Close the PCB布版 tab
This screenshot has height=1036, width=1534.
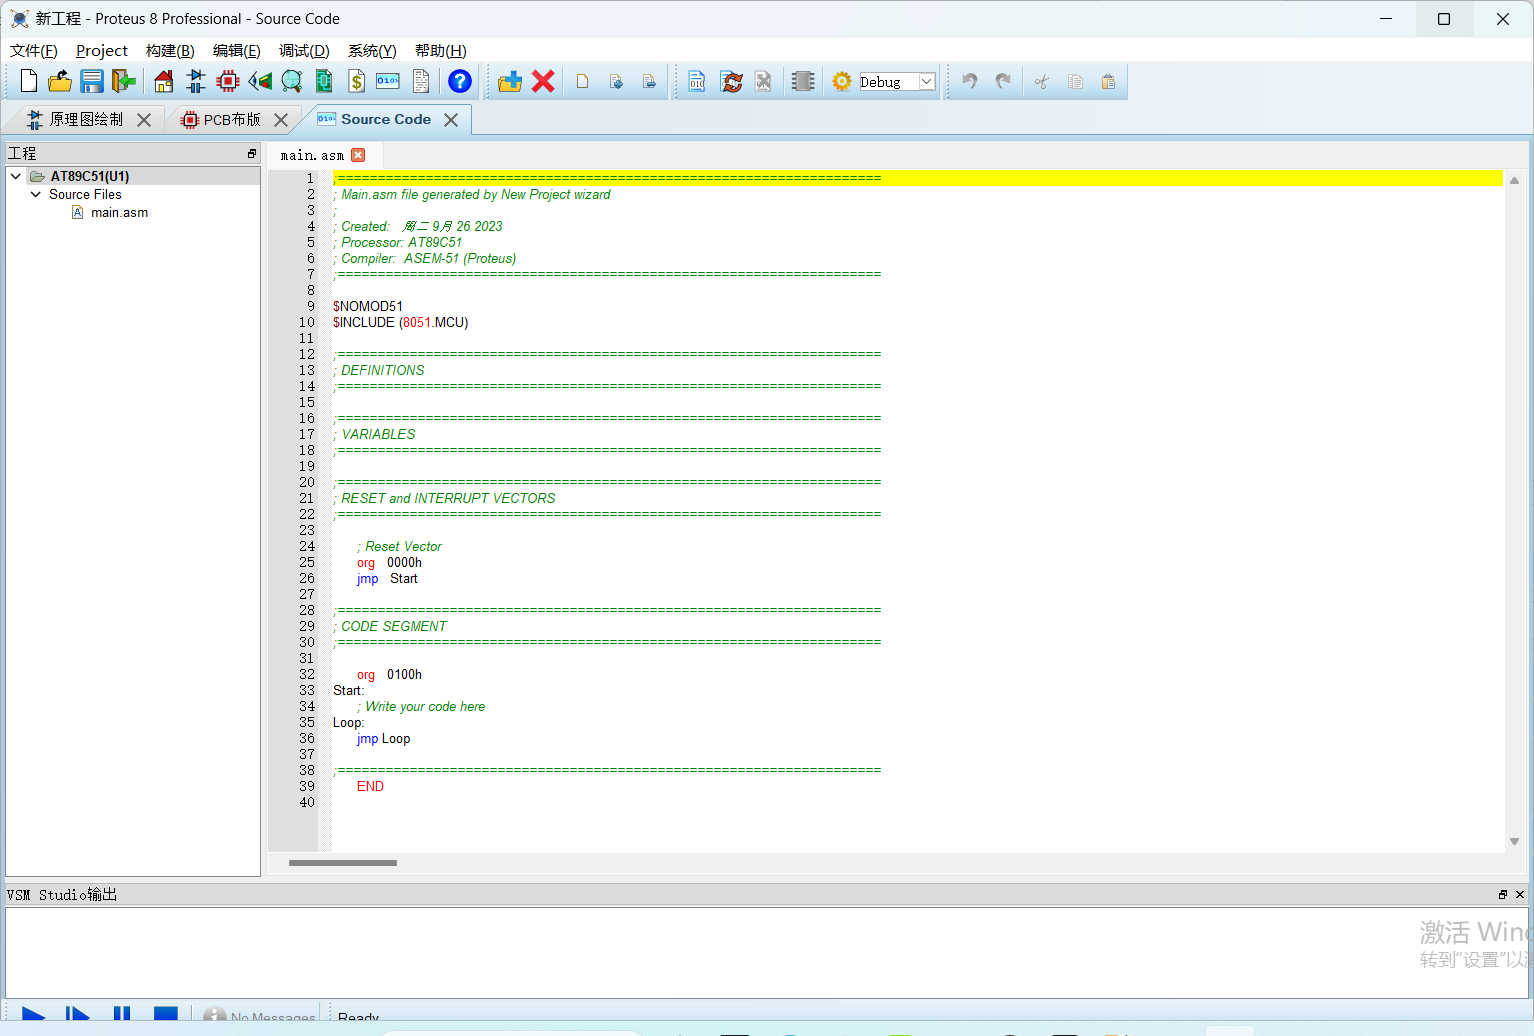coord(281,120)
